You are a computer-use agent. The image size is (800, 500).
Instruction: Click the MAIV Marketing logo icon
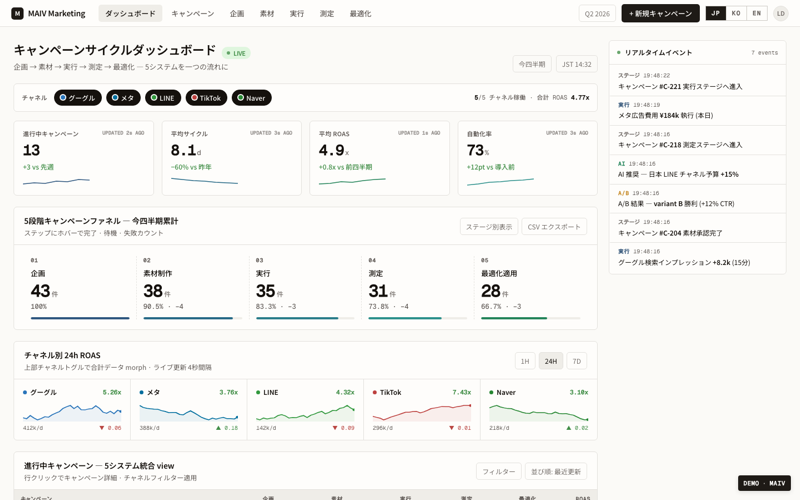click(x=17, y=13)
